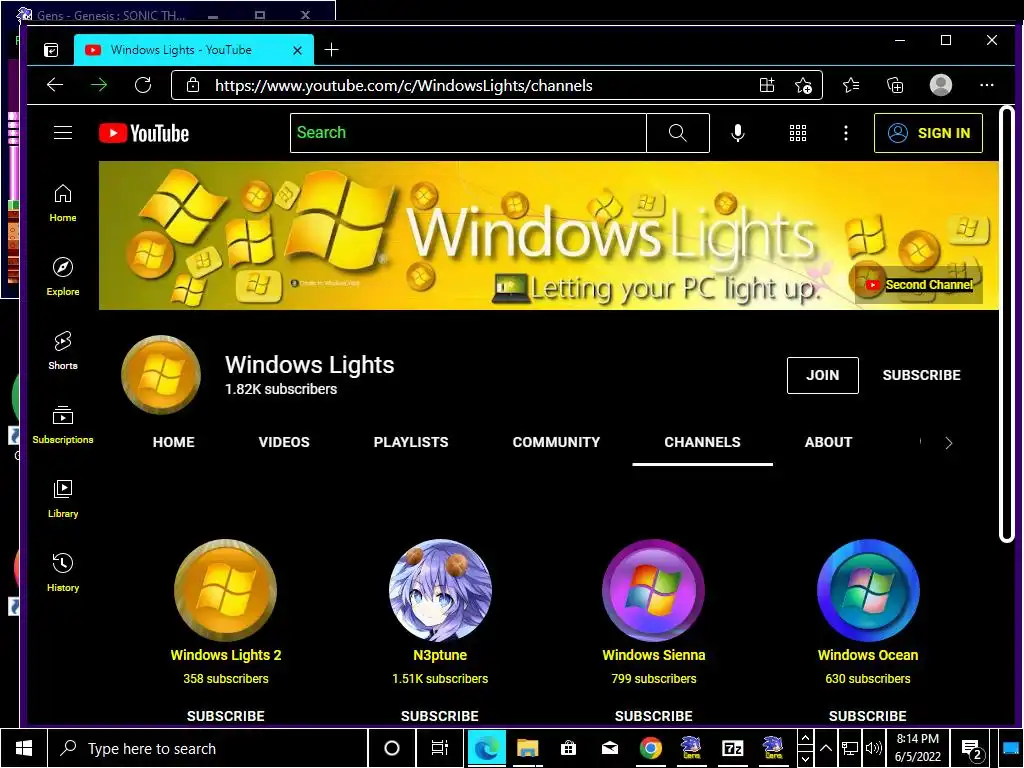Image resolution: width=1024 pixels, height=768 pixels.
Task: Switch to the PLAYLISTS channel tab
Action: pyautogui.click(x=411, y=442)
